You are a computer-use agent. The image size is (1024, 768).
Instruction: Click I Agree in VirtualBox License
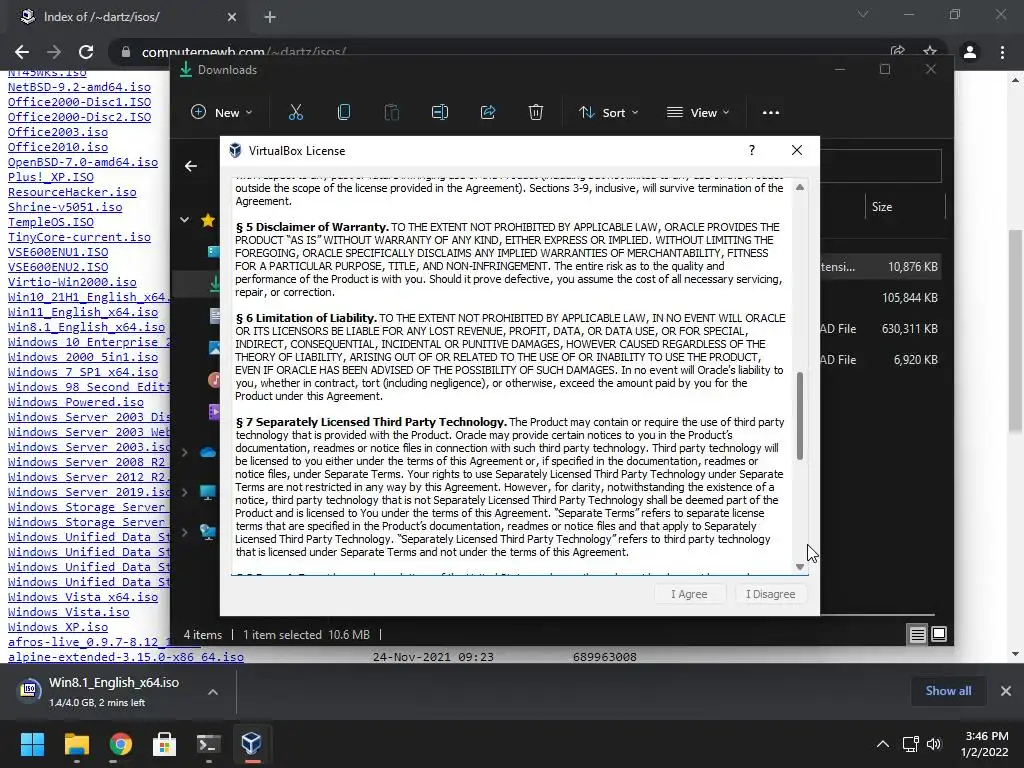click(690, 594)
